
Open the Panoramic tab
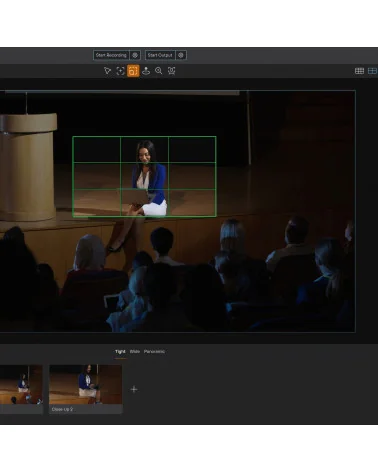[x=154, y=352]
